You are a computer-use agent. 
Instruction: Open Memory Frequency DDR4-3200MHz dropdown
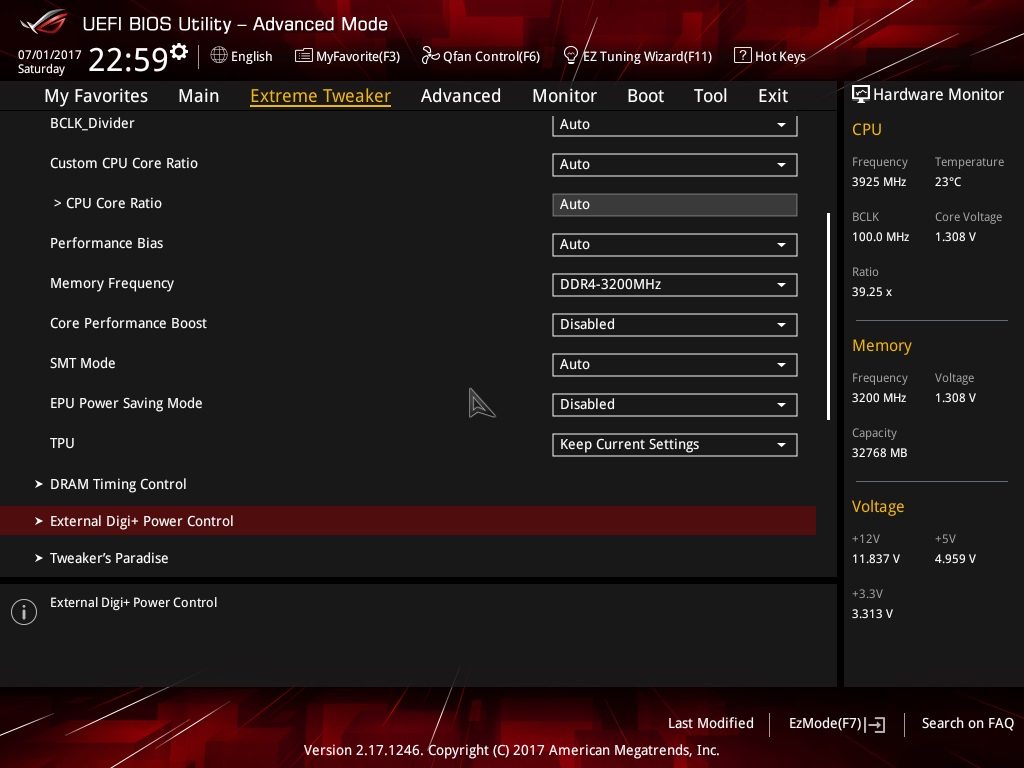[675, 285]
